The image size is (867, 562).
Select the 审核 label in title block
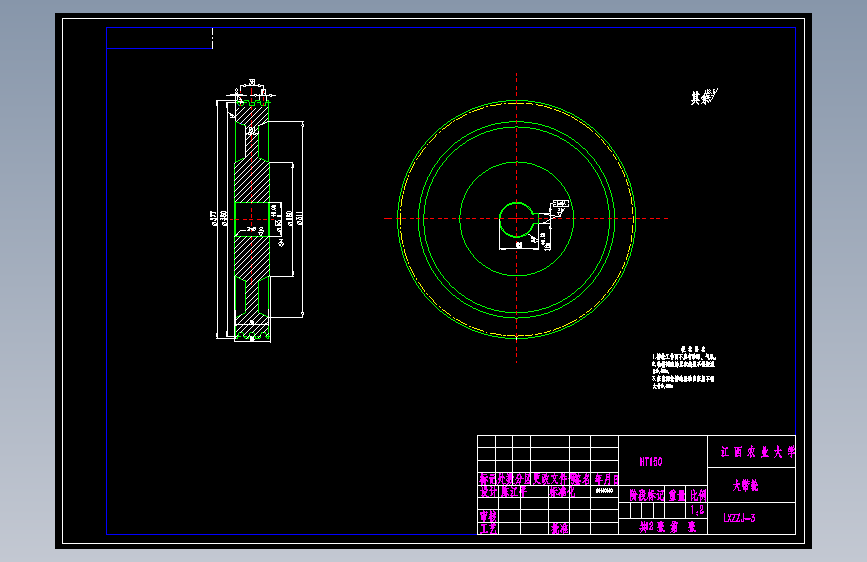coord(488,516)
